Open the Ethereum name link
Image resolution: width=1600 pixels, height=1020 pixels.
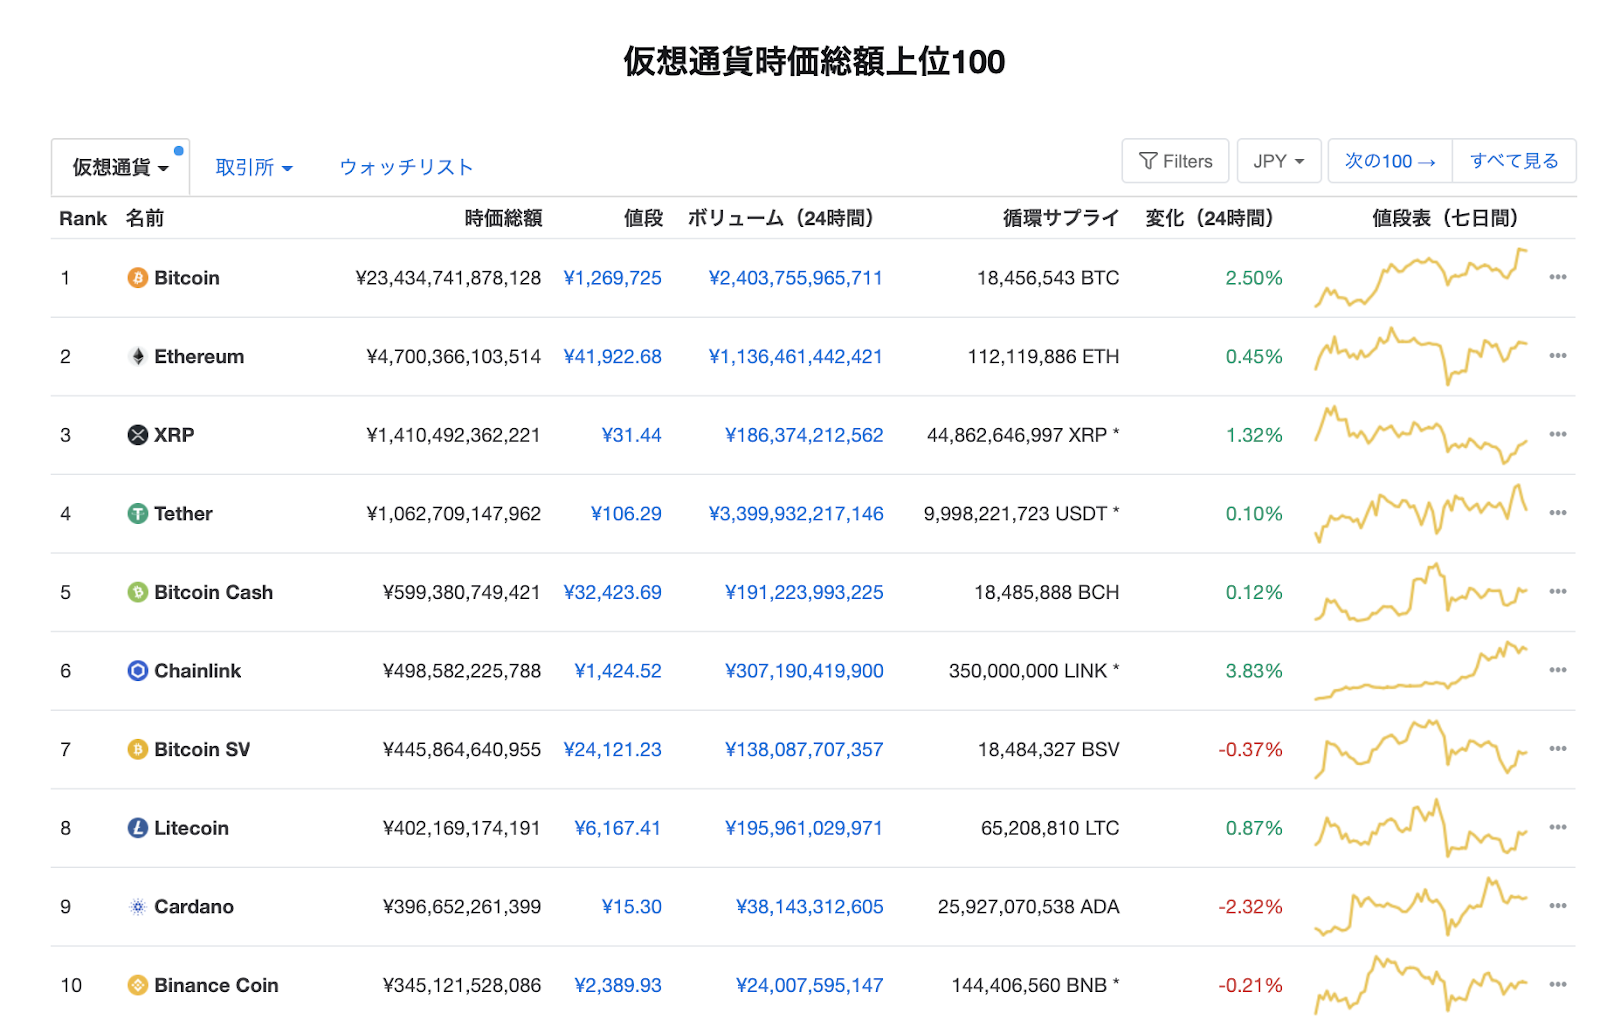pos(199,356)
